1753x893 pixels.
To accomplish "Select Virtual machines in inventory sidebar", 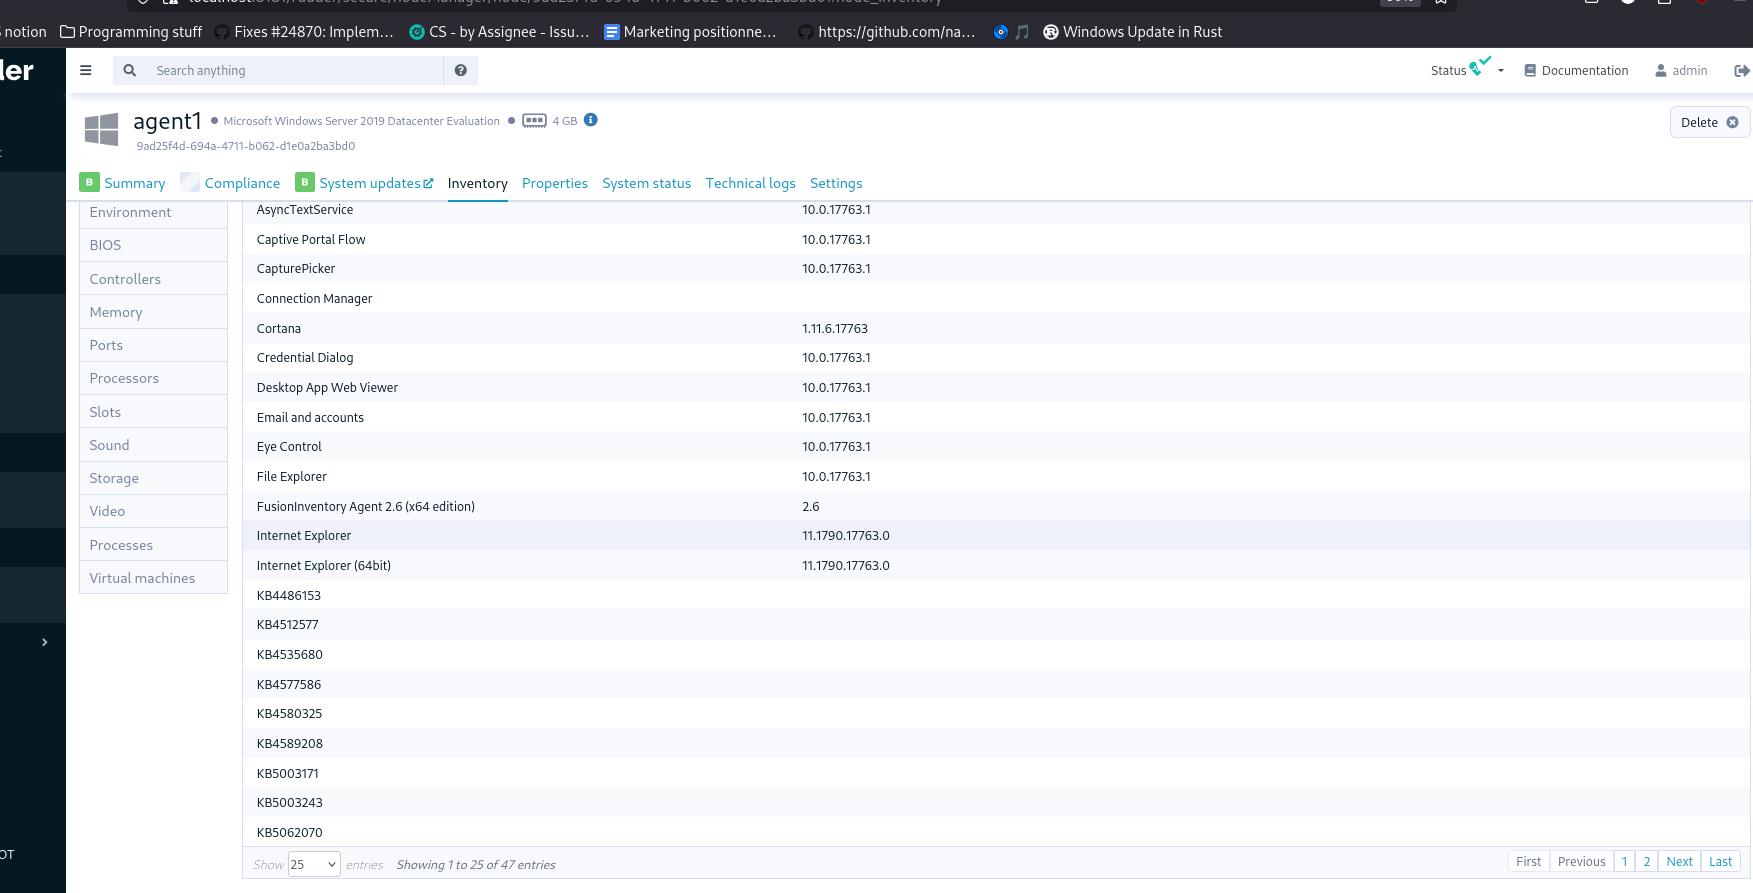I will point(153,578).
